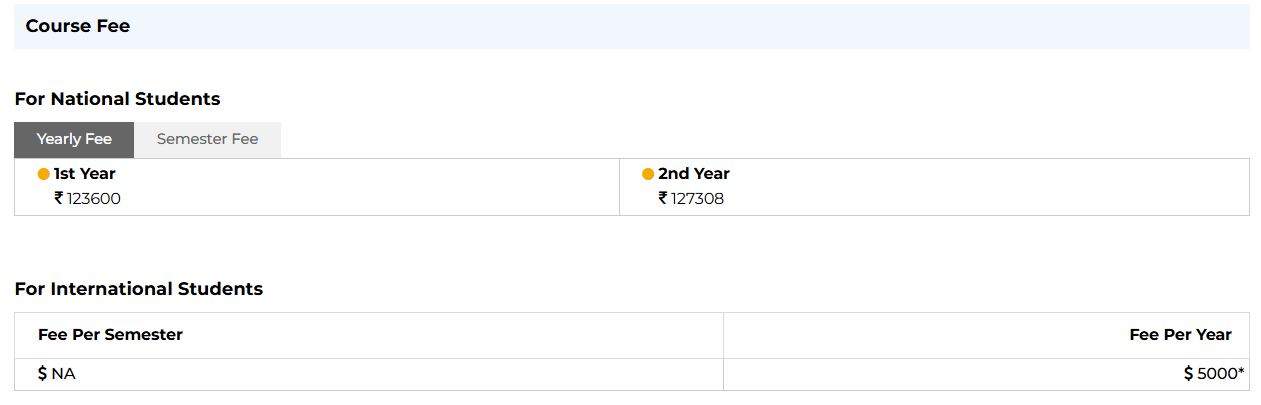The height and width of the screenshot is (405, 1261).
Task: Click the orange dot beside 1st Year
Action: (x=44, y=174)
